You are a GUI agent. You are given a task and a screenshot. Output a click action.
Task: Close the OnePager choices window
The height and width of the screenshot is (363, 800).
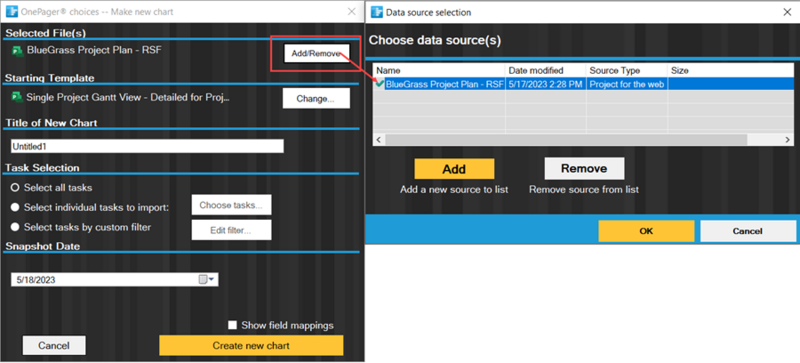[352, 12]
